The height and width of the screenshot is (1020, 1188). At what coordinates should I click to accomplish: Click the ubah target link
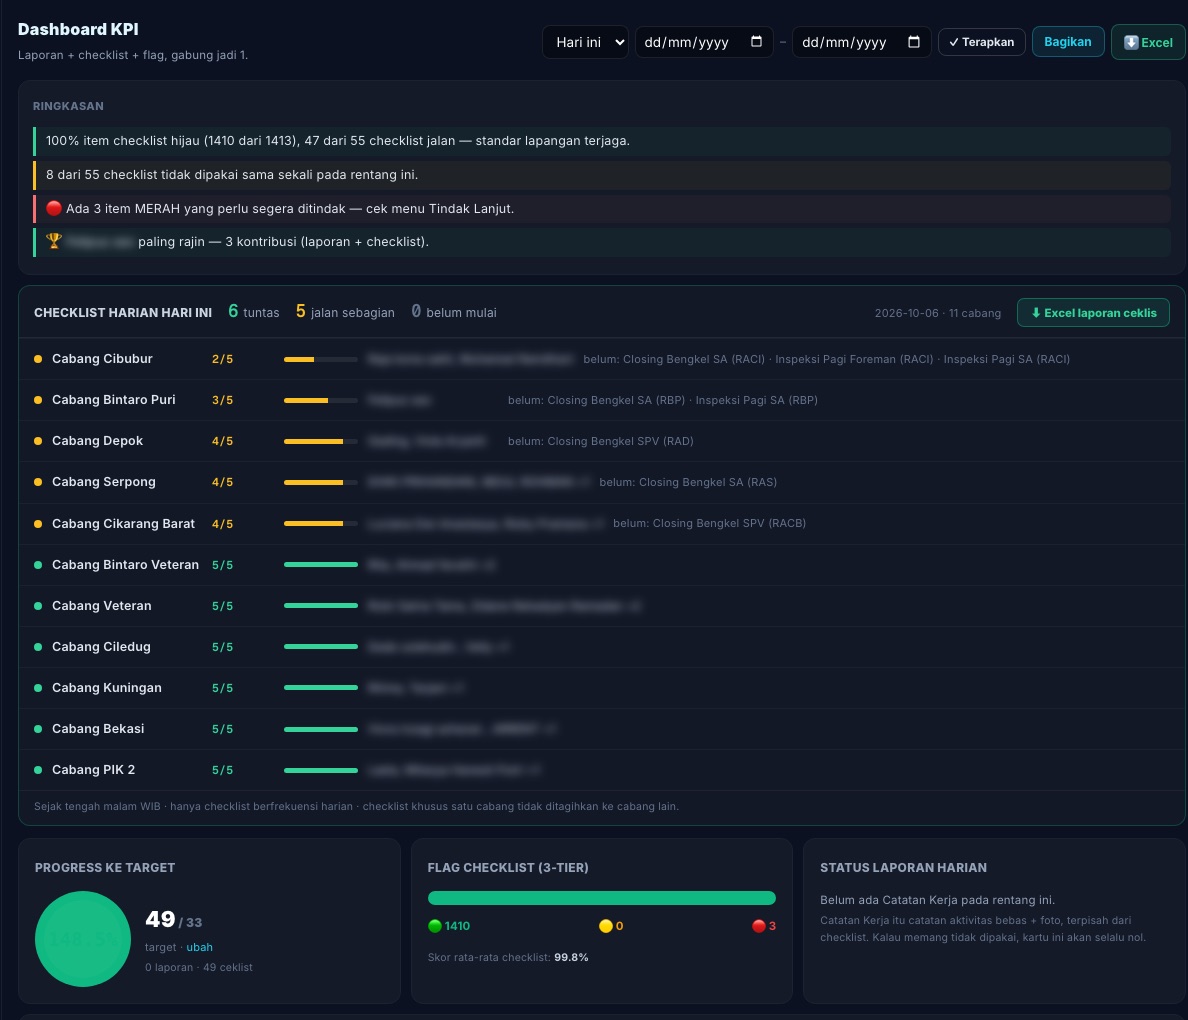pos(199,947)
